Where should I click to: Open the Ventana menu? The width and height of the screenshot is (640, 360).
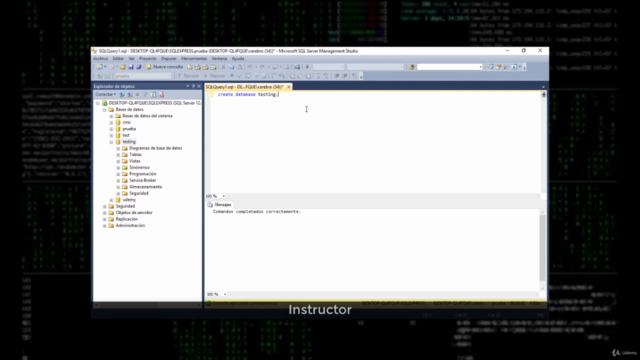pyautogui.click(x=219, y=58)
